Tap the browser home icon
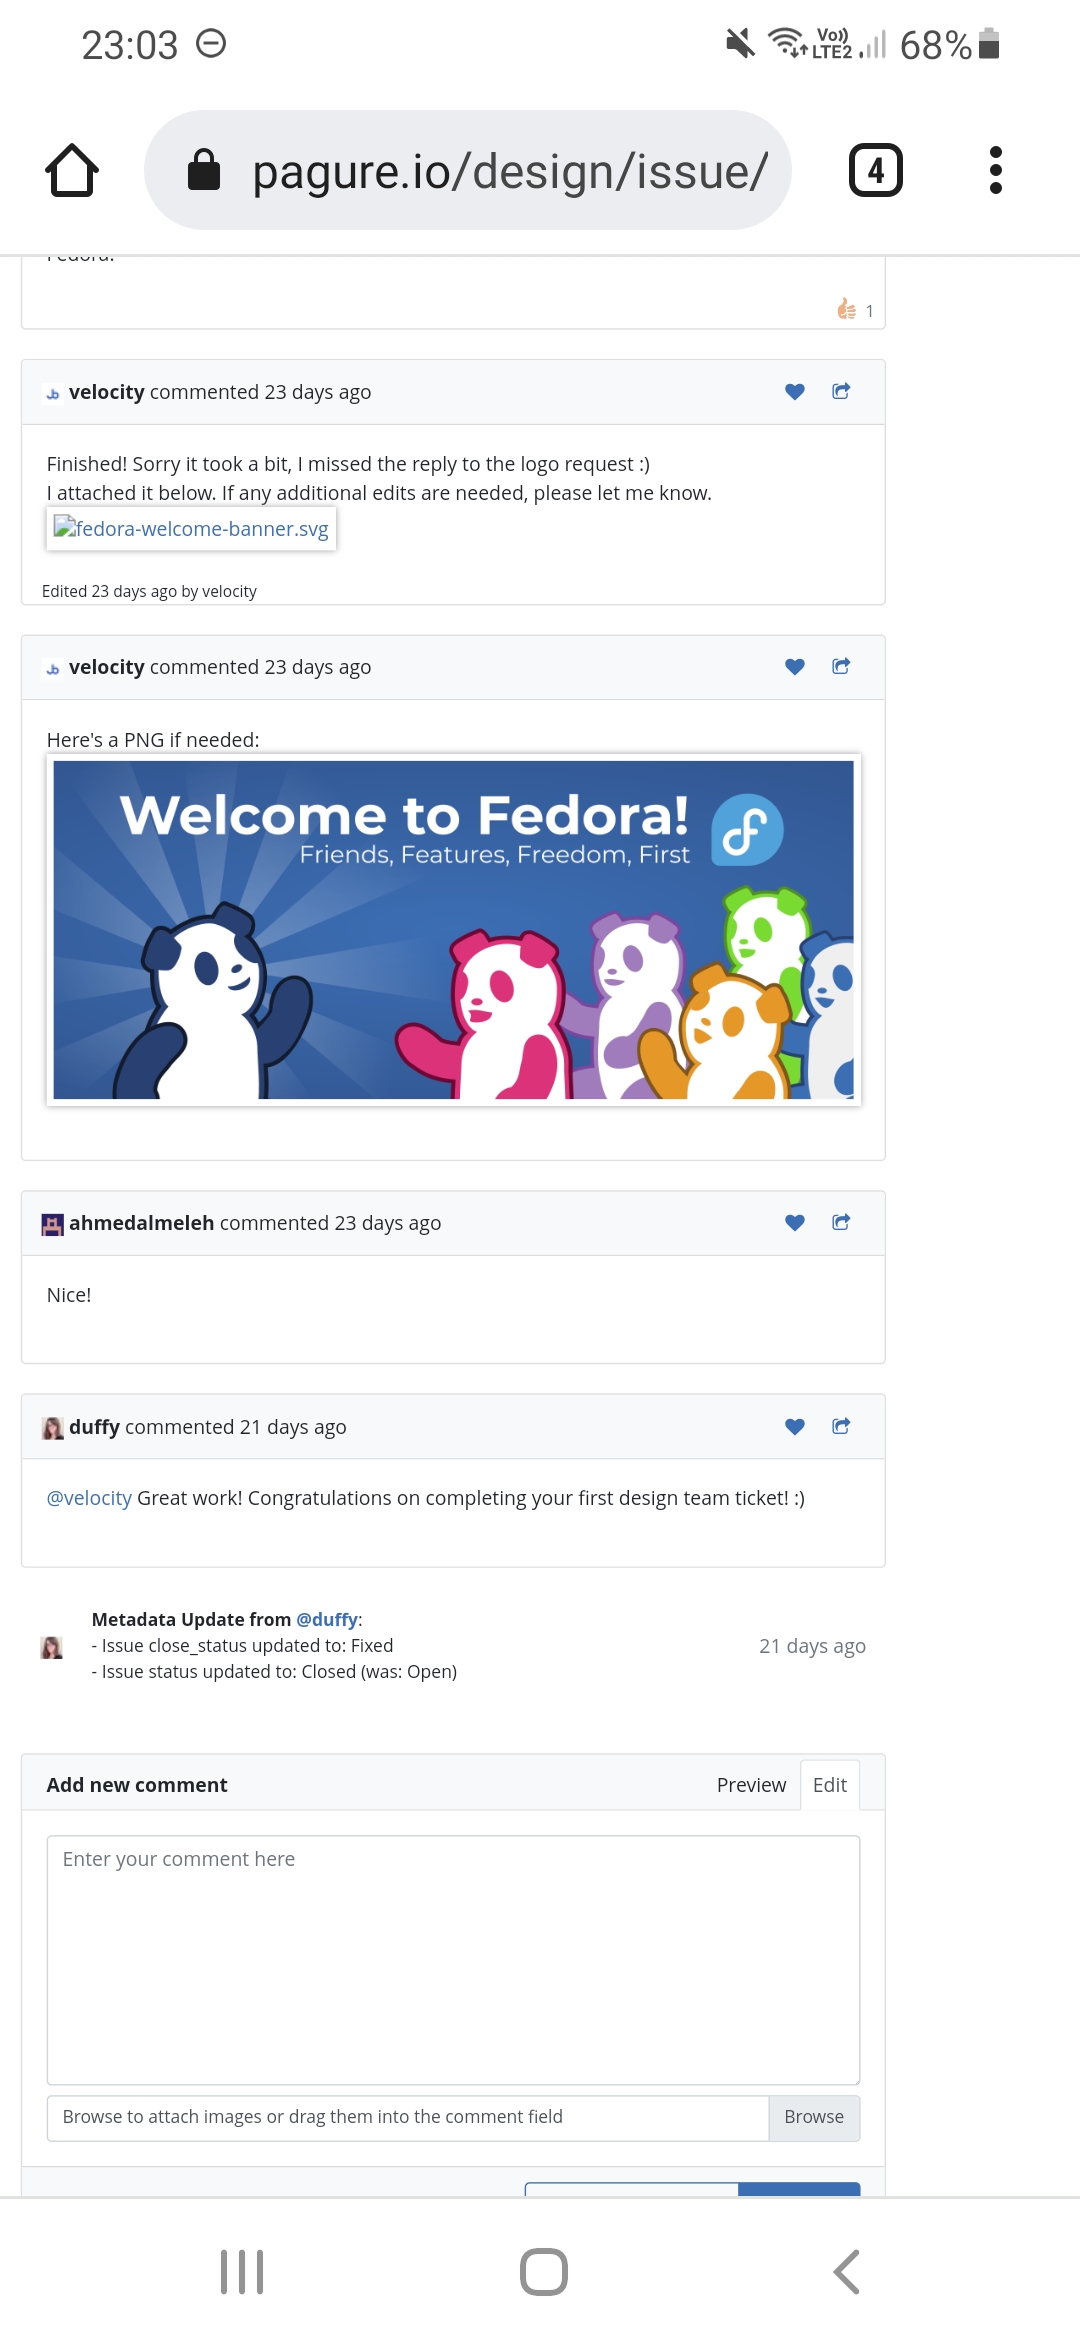The width and height of the screenshot is (1080, 2340). point(72,170)
